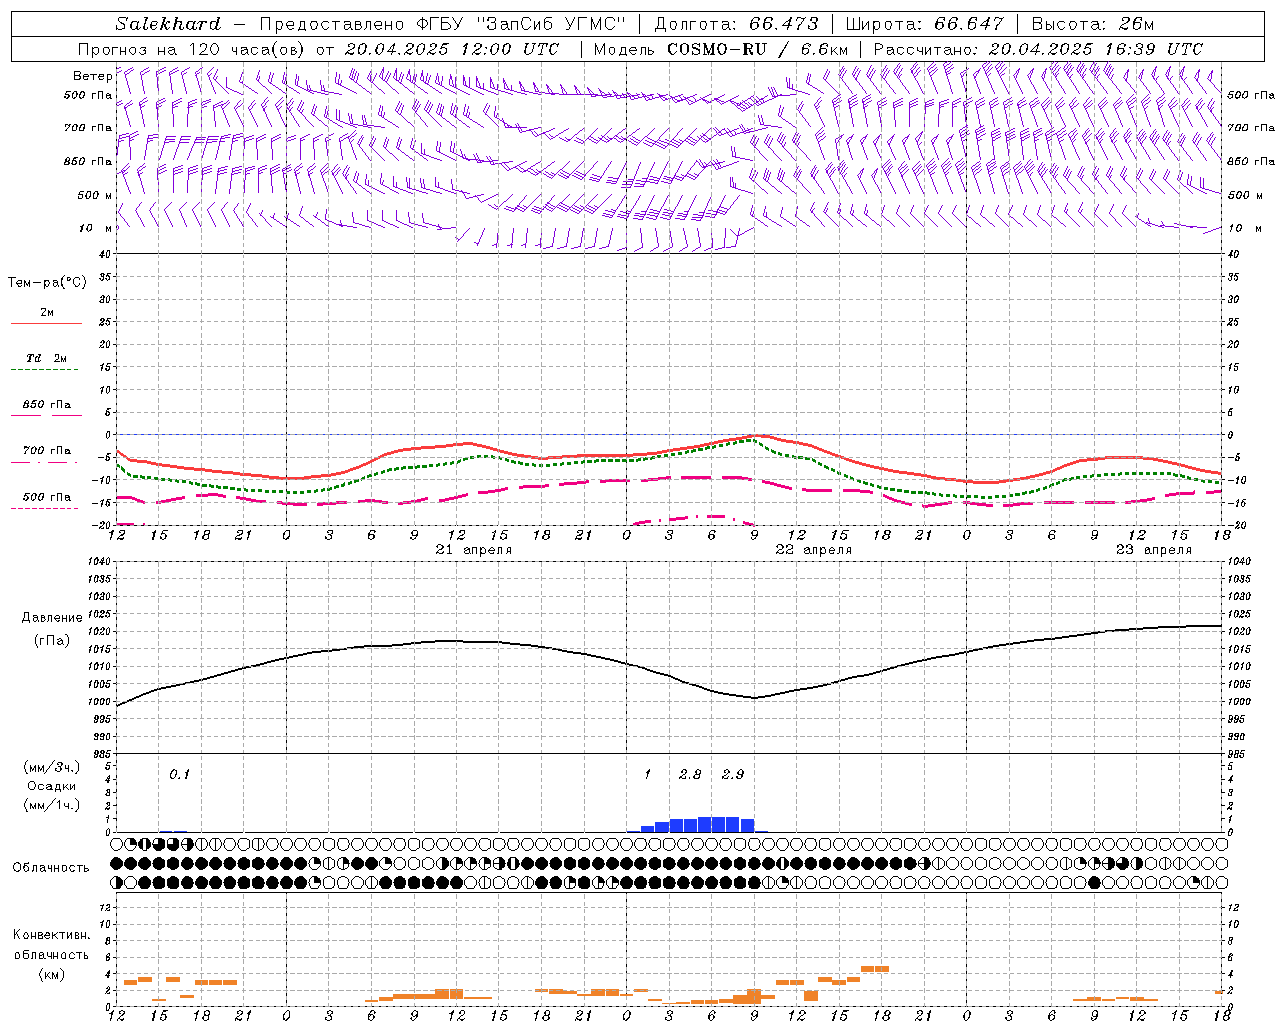Click the 2.9 three-hour precipitation value

(733, 774)
